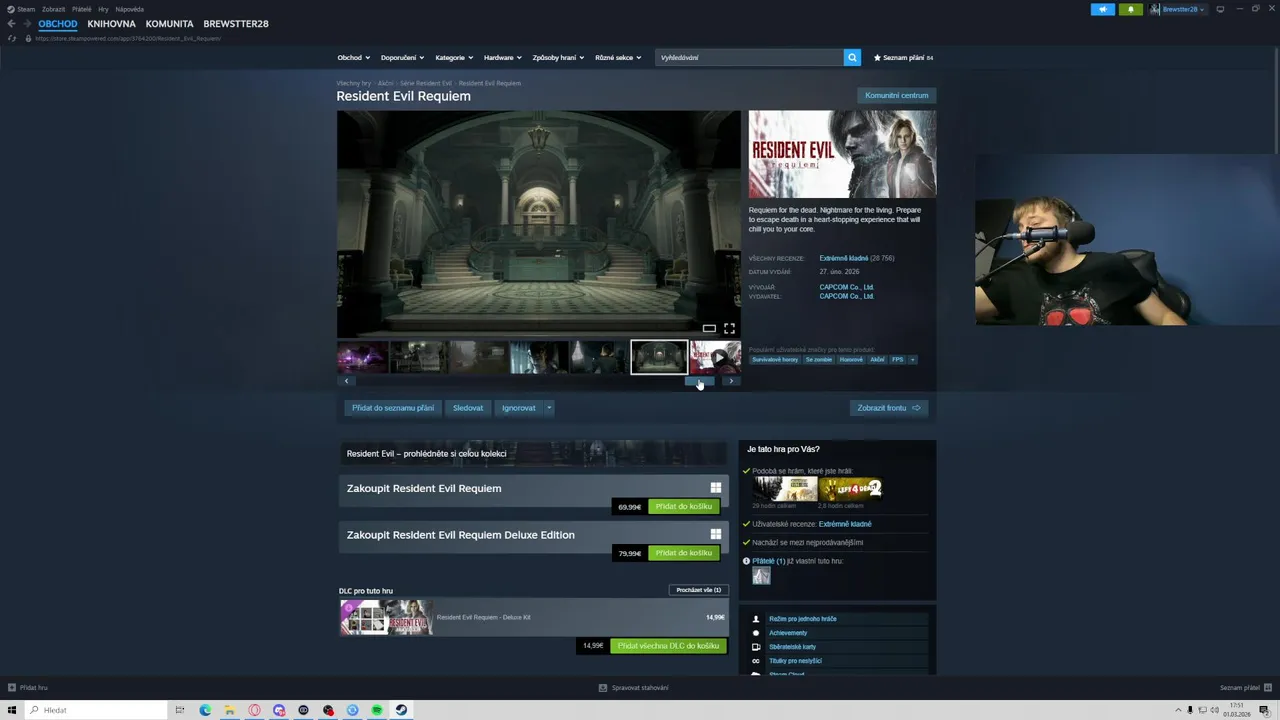Reload the page with the refresh icon

point(12,38)
